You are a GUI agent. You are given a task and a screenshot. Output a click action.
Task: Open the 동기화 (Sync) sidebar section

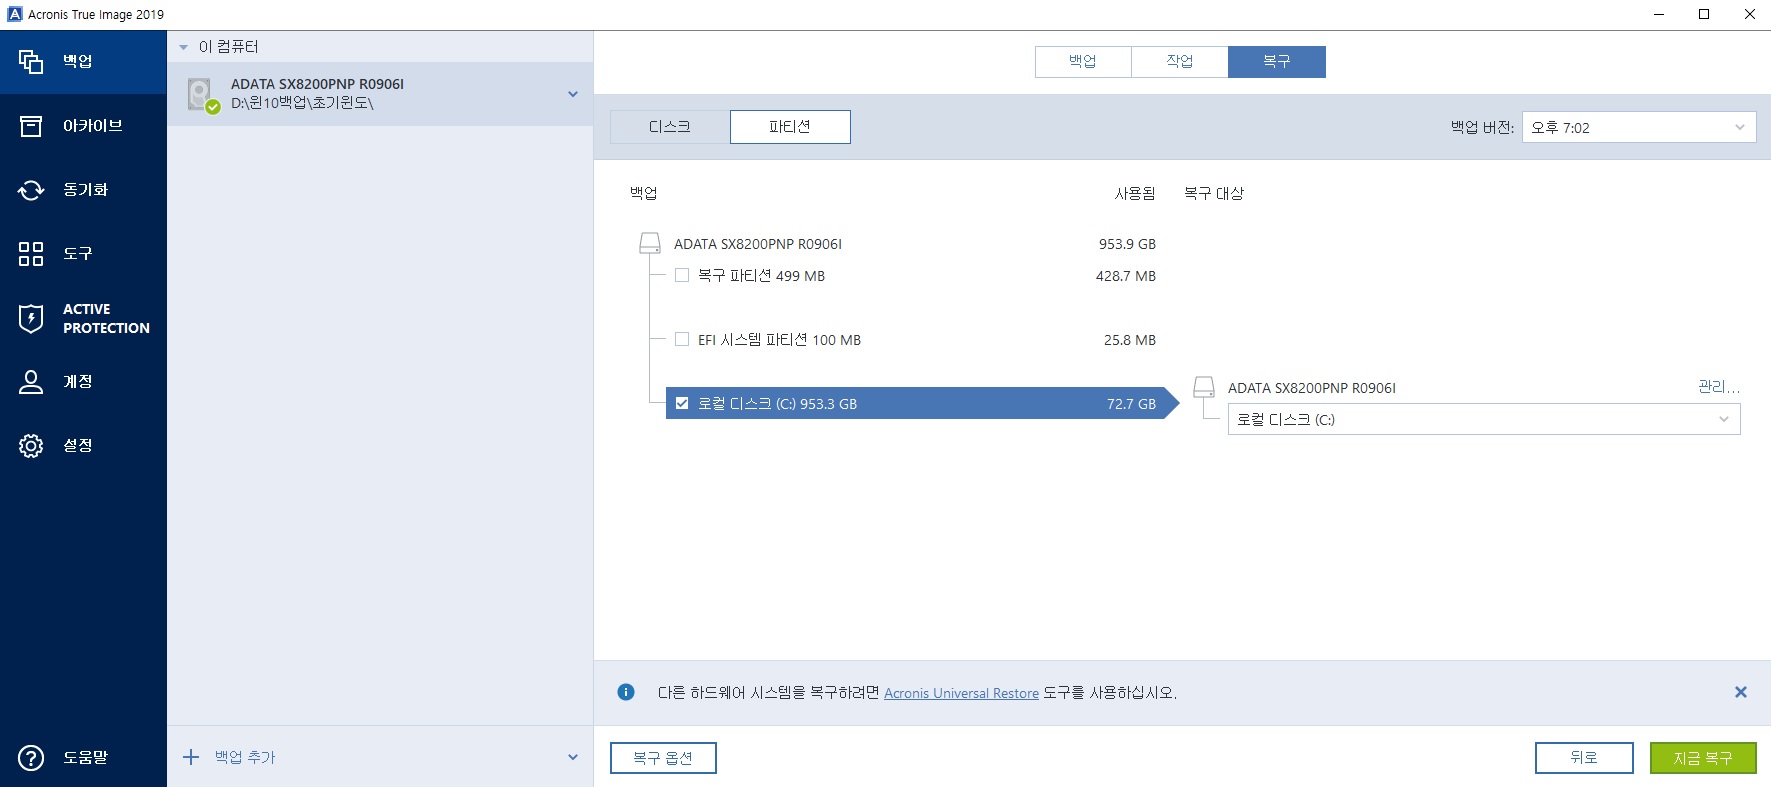(x=83, y=190)
